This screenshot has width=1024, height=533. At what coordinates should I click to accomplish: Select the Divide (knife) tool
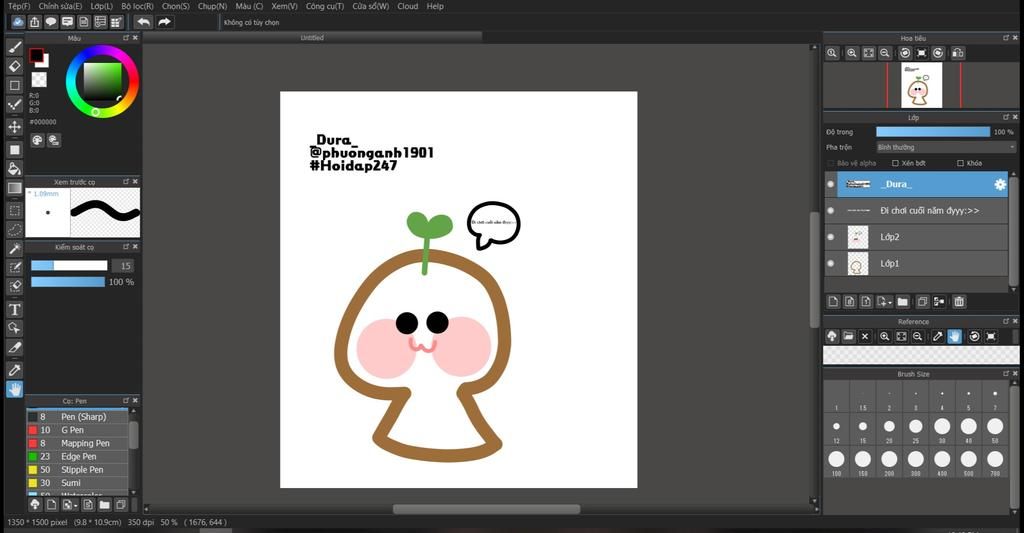click(14, 347)
